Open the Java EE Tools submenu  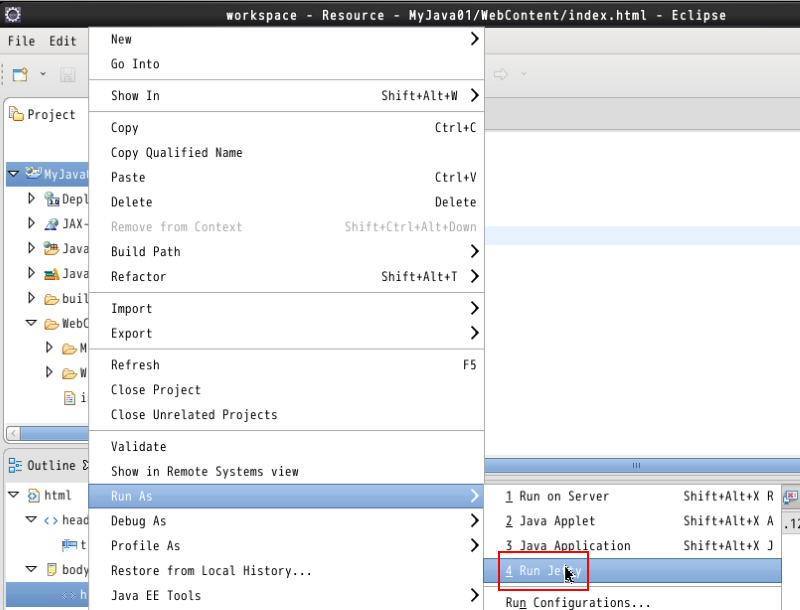(286, 595)
